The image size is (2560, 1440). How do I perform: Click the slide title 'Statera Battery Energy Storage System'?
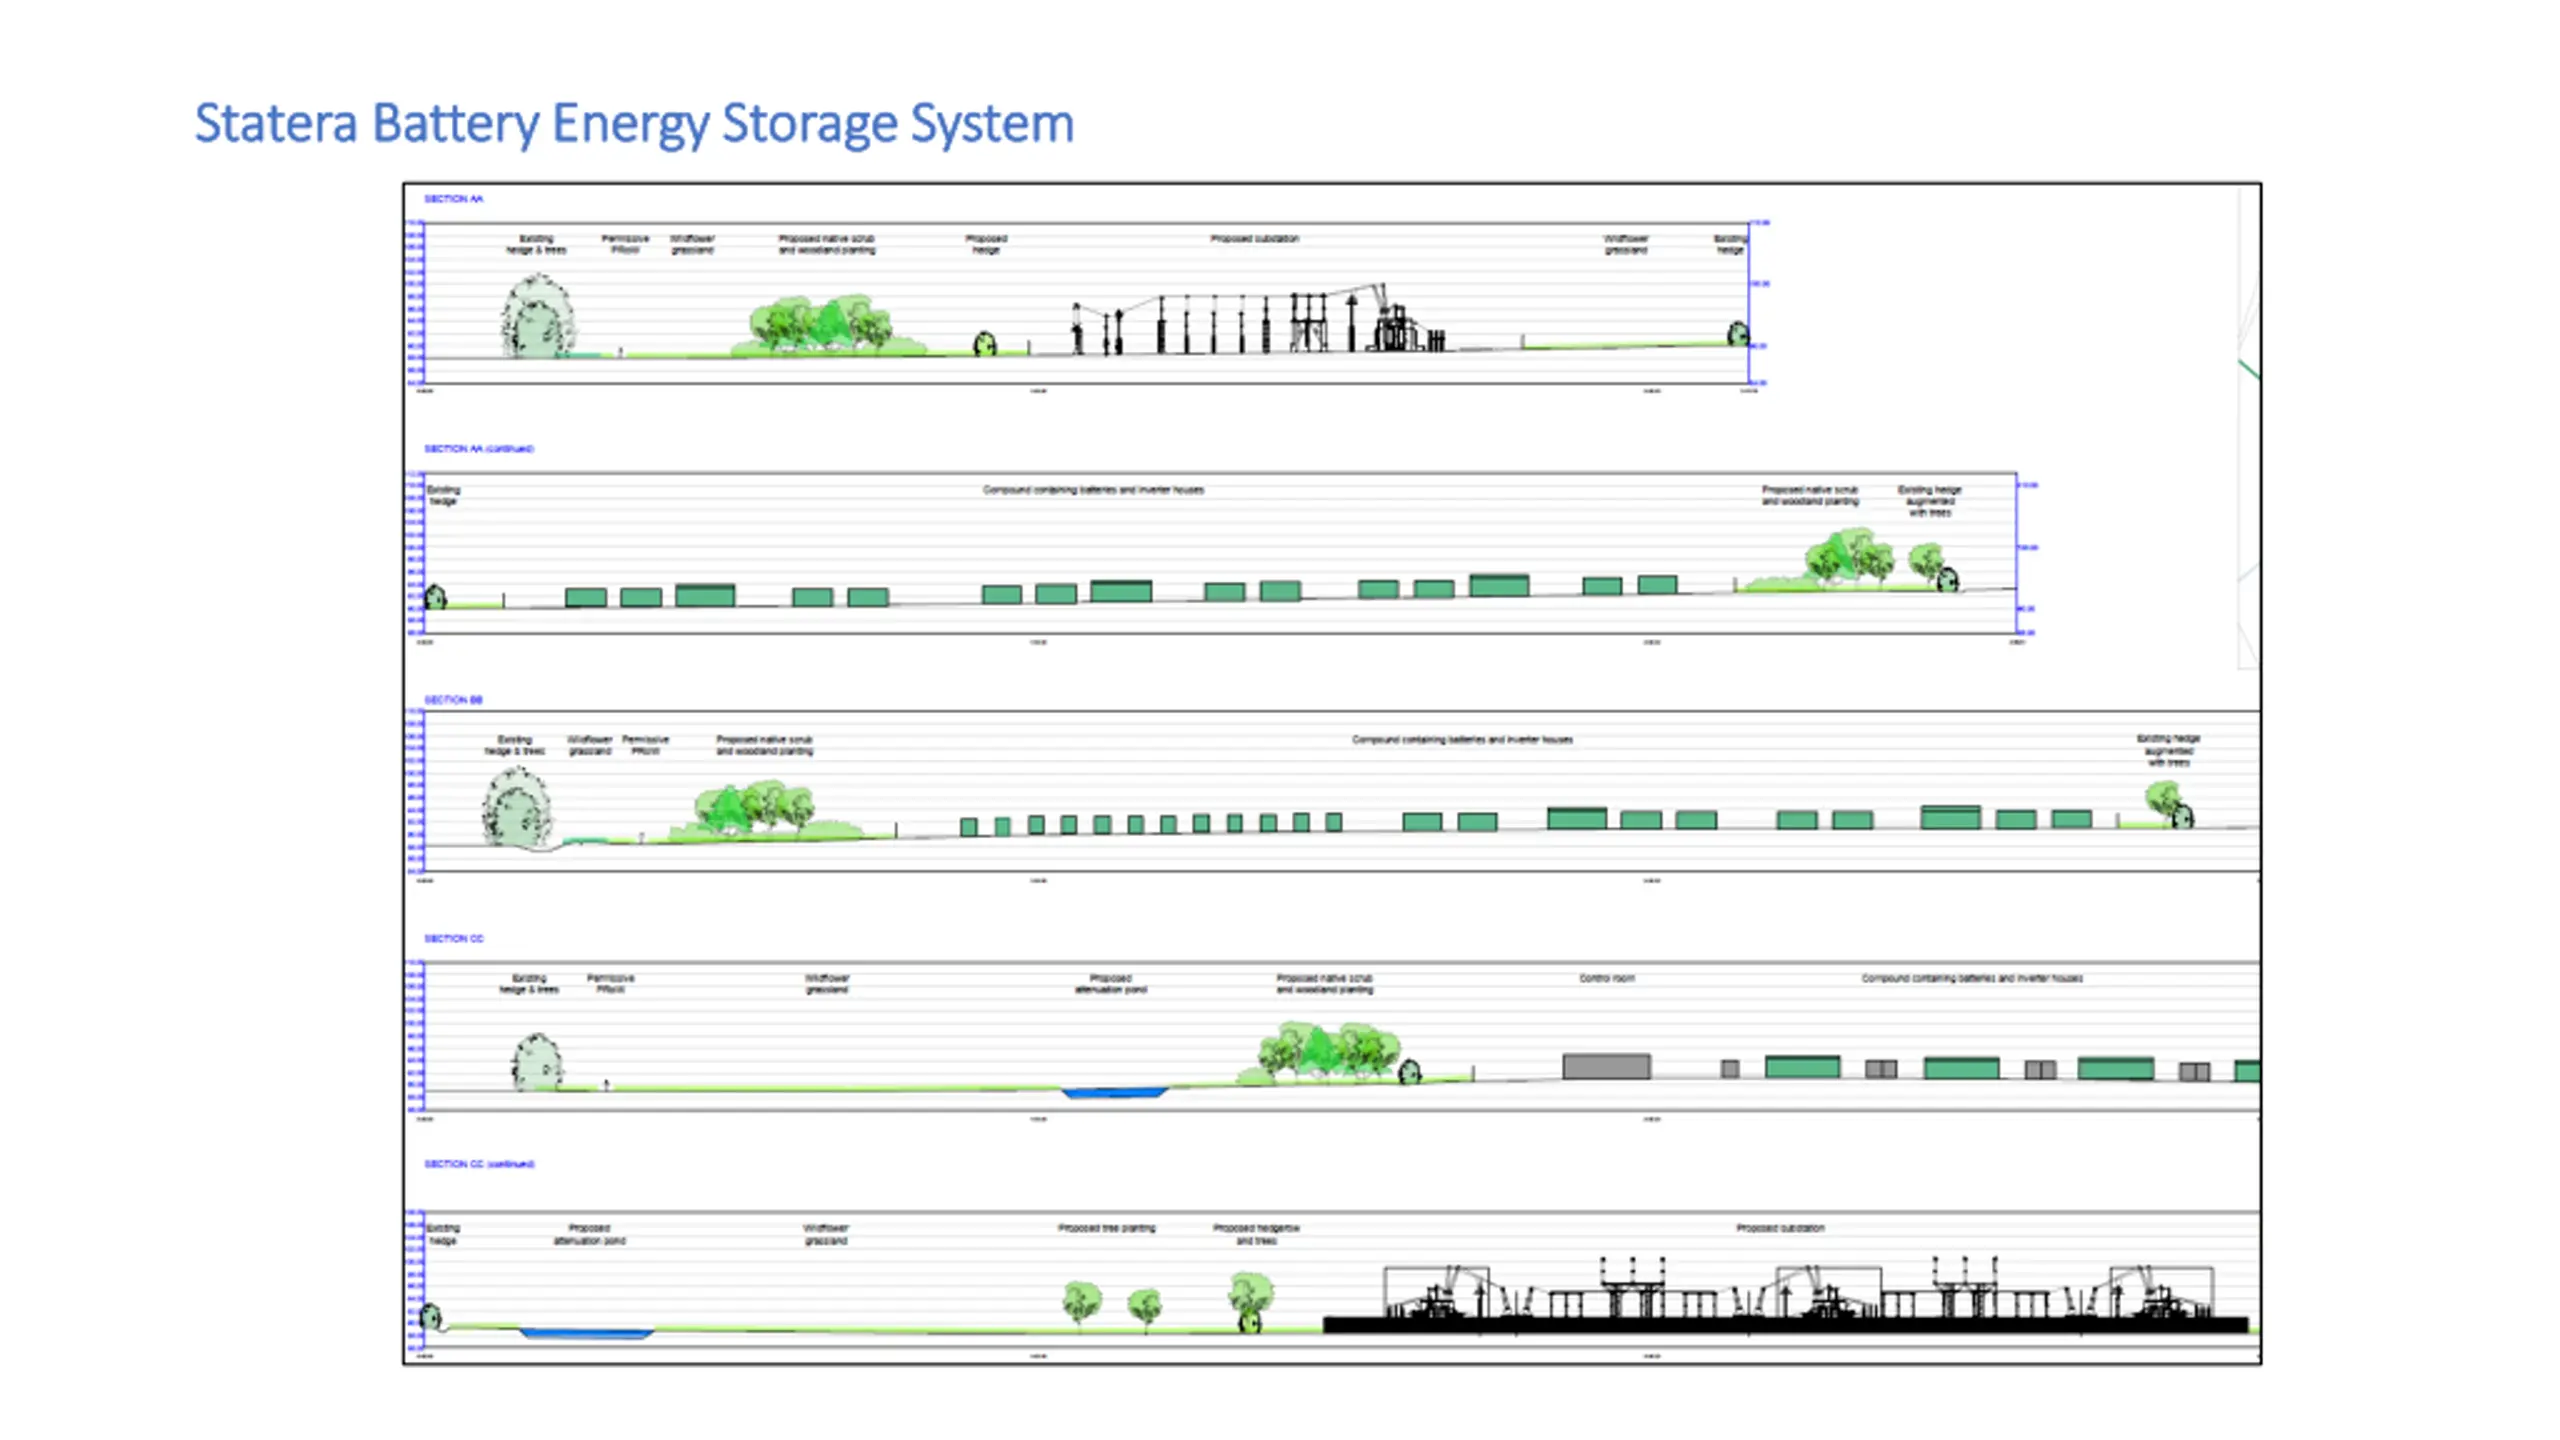point(634,124)
